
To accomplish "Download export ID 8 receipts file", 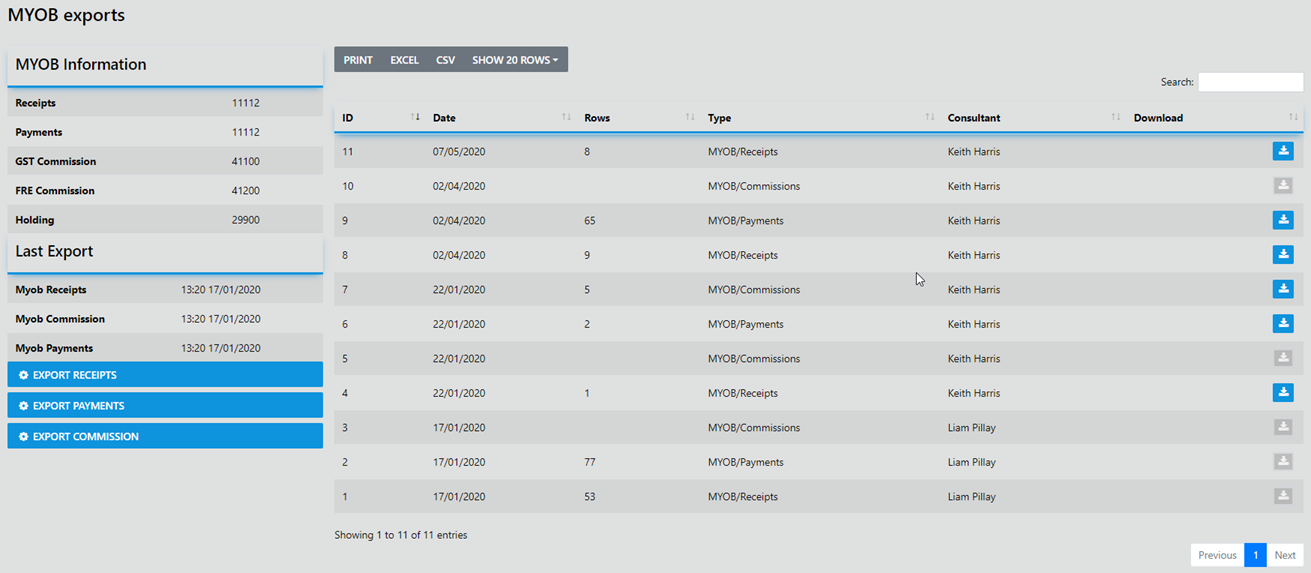I will pos(1282,254).
